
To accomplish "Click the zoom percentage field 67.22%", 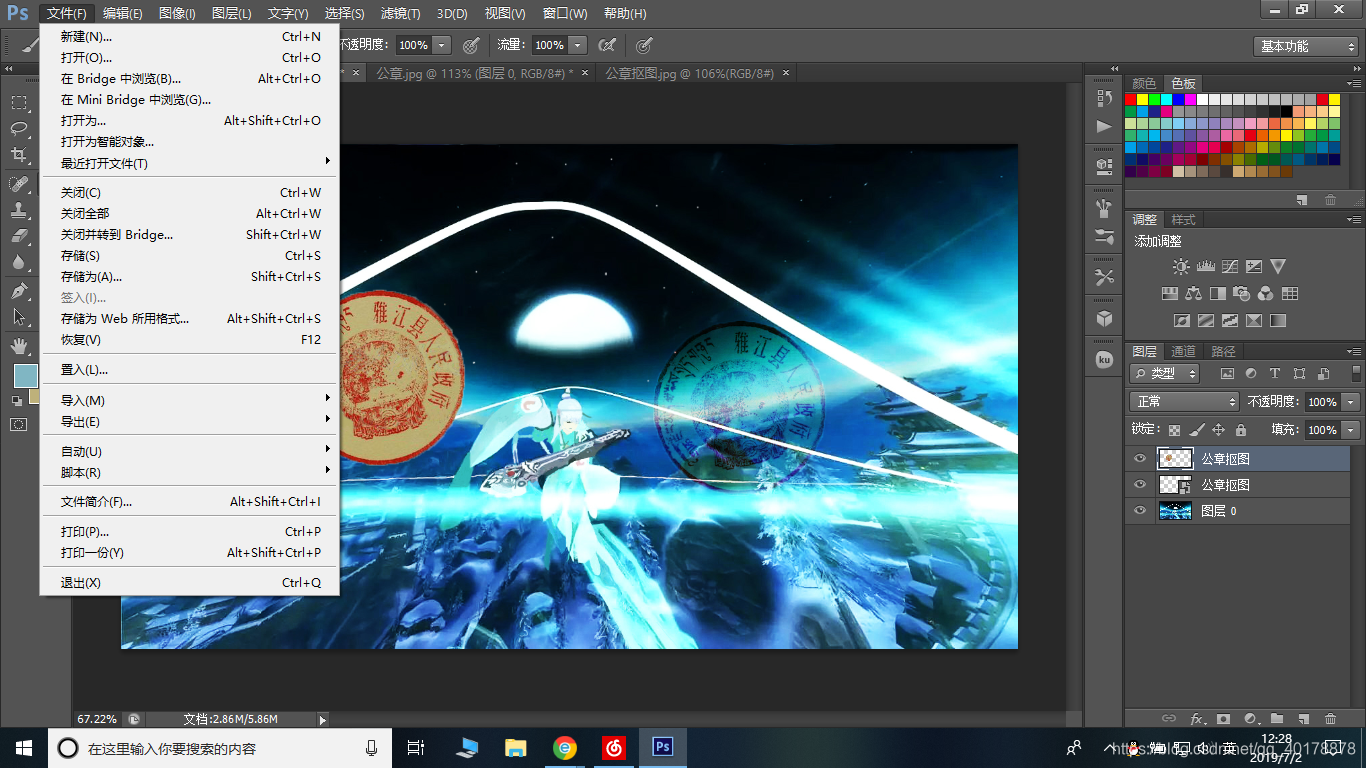I will click(97, 719).
